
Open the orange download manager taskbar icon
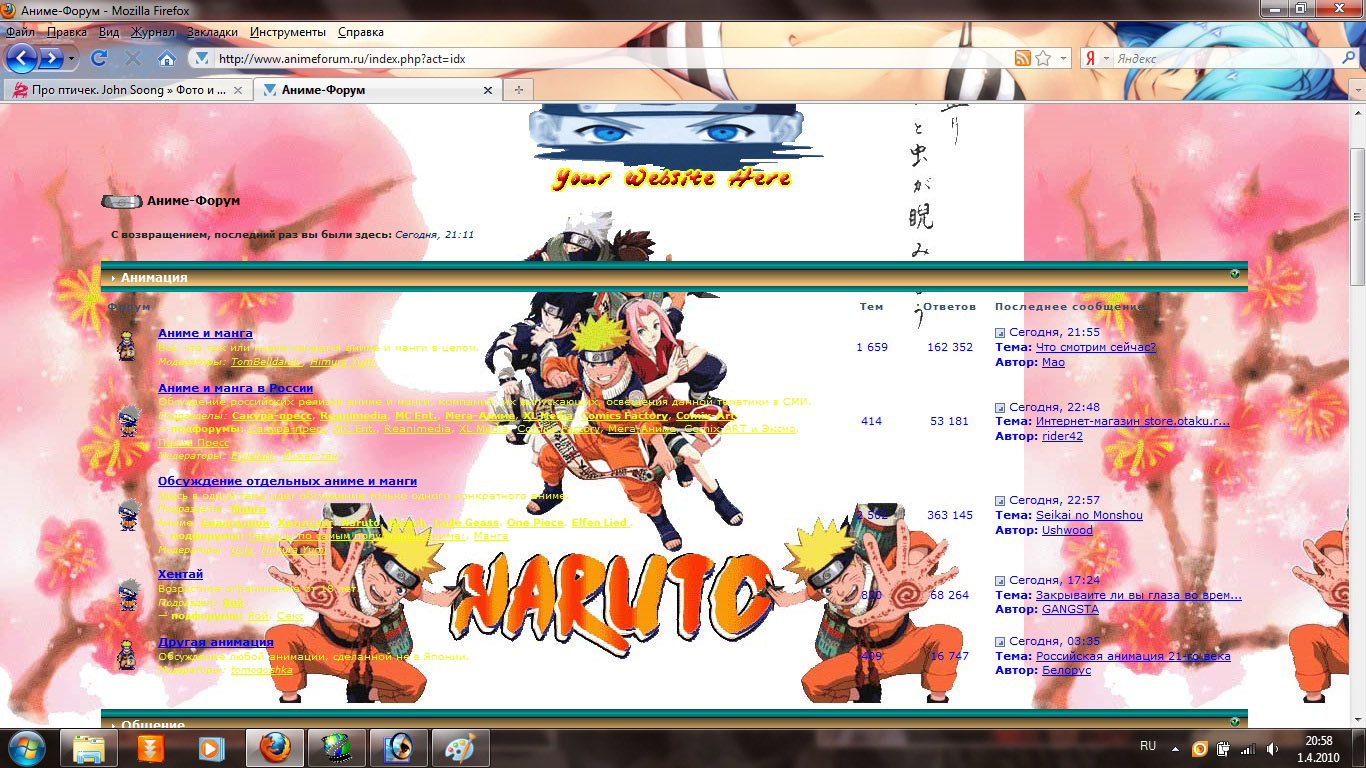coord(150,748)
